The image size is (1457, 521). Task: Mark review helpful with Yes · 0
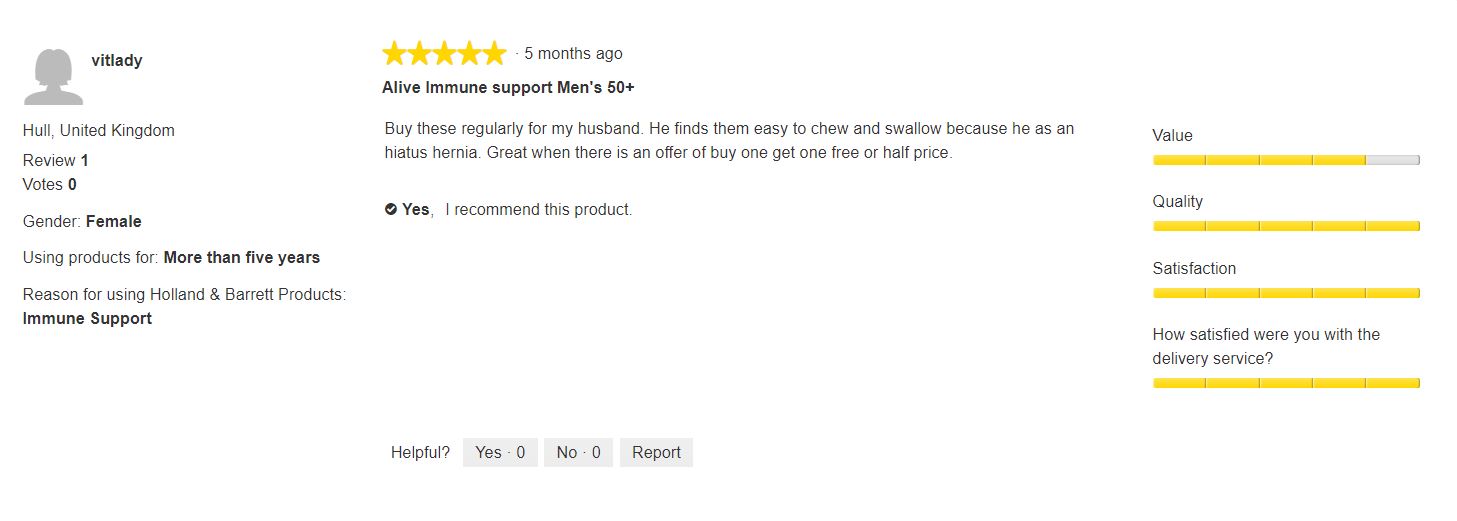[x=500, y=452]
